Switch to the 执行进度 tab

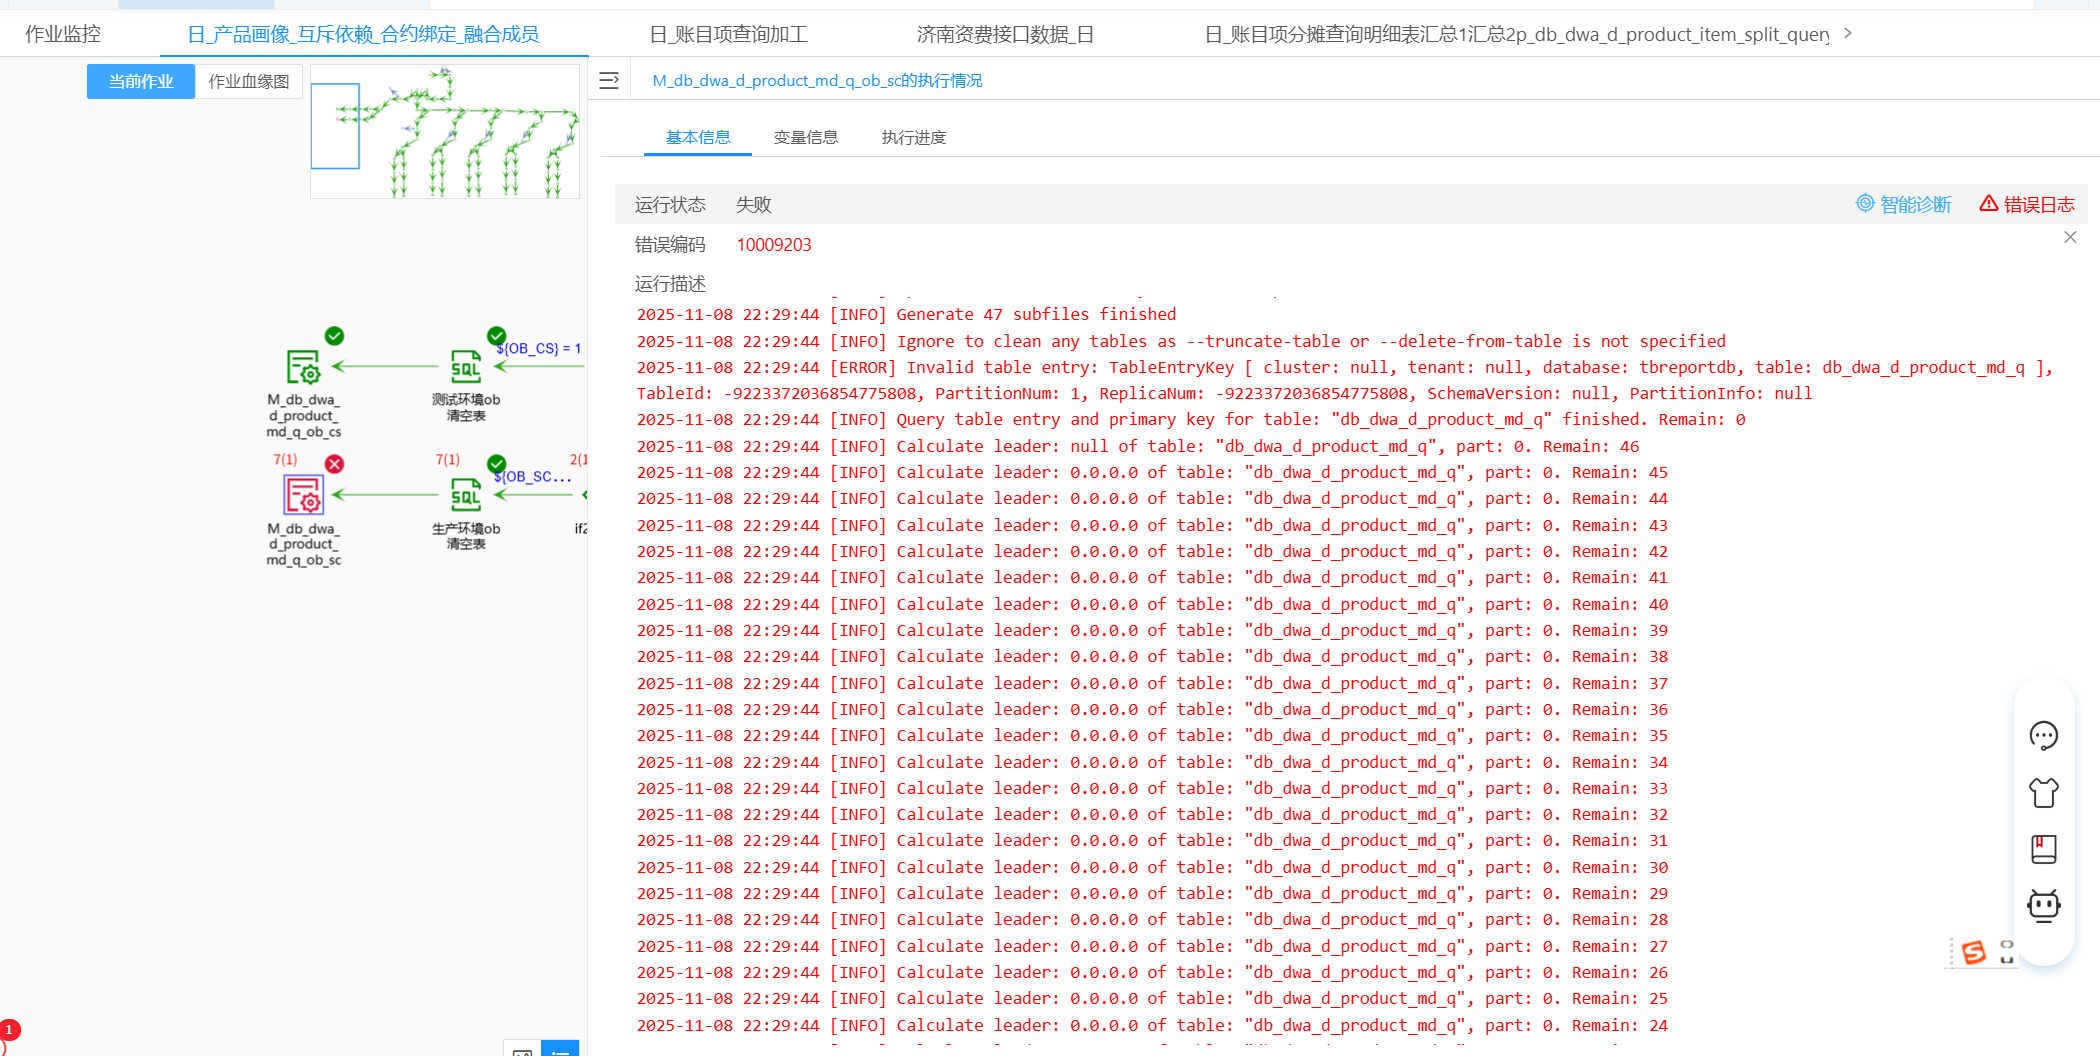click(x=913, y=137)
